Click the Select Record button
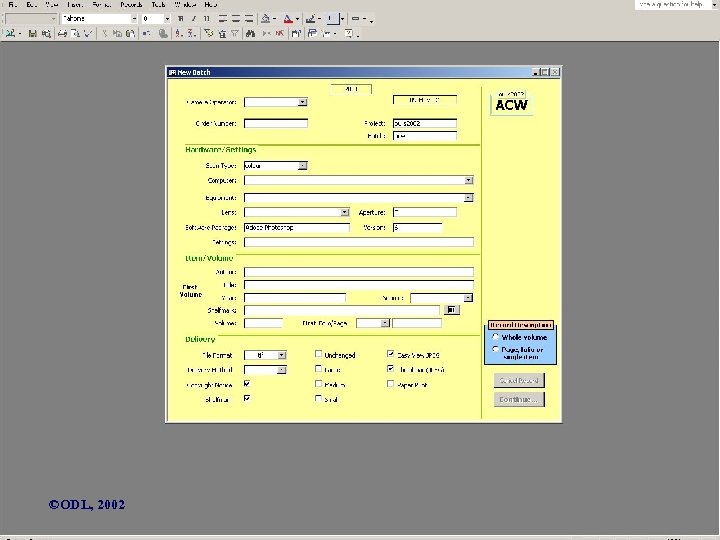 point(519,381)
